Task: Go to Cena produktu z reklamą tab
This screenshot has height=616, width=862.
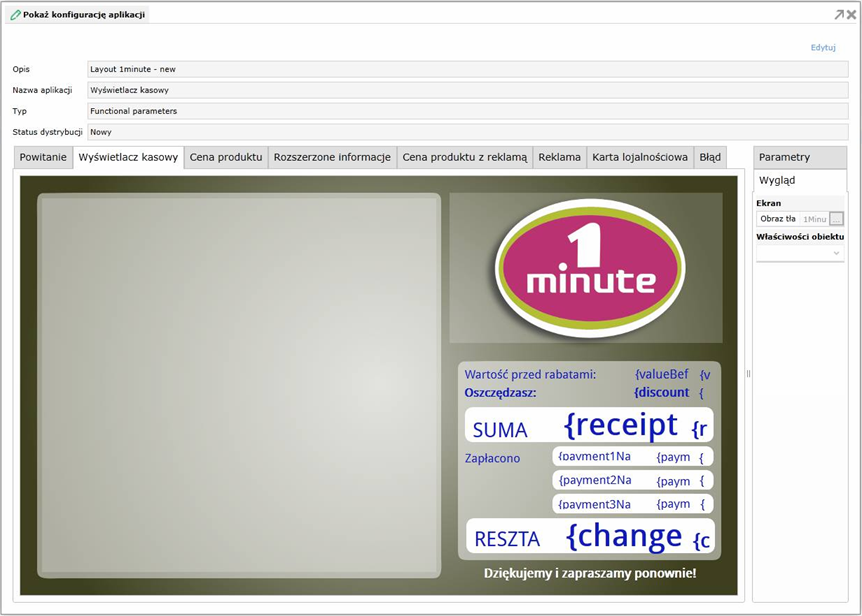Action: [x=465, y=157]
